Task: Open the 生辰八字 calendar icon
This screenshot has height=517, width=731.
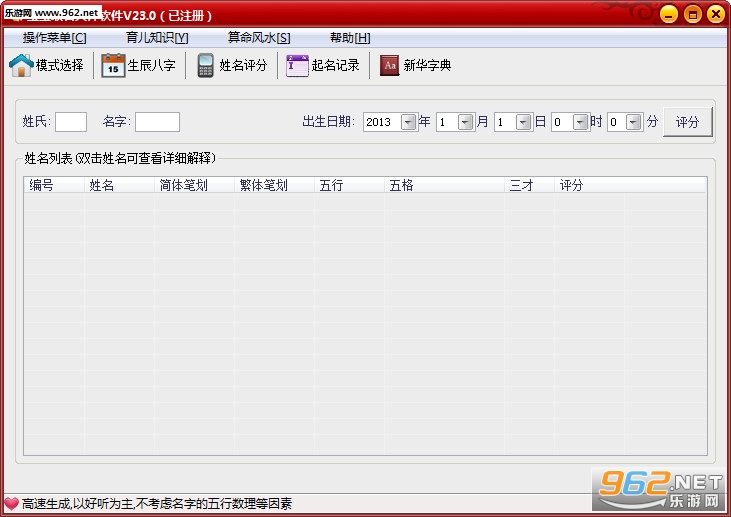Action: 113,65
